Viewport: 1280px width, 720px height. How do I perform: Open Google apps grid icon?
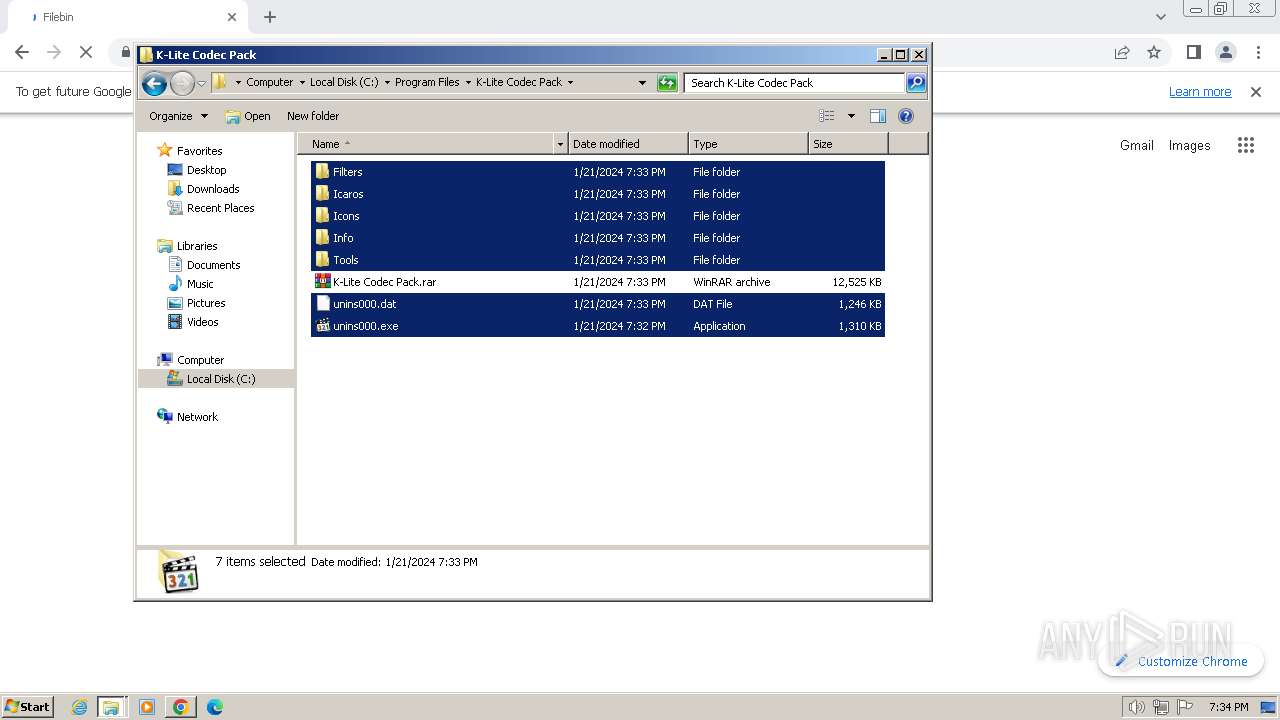tap(1246, 146)
